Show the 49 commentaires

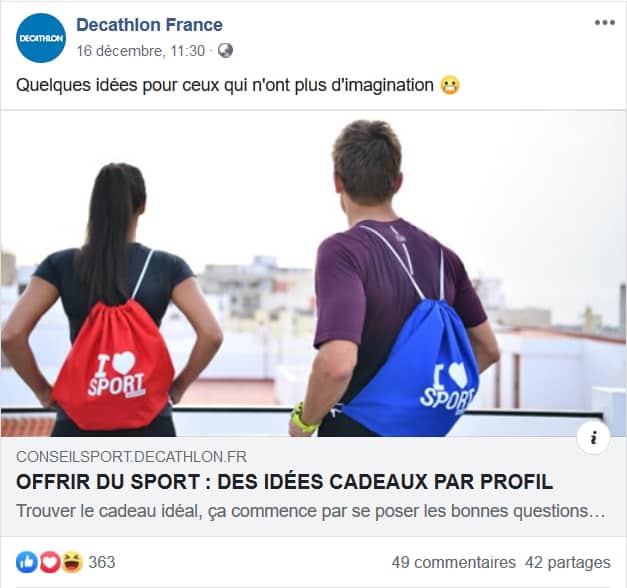coord(453,562)
